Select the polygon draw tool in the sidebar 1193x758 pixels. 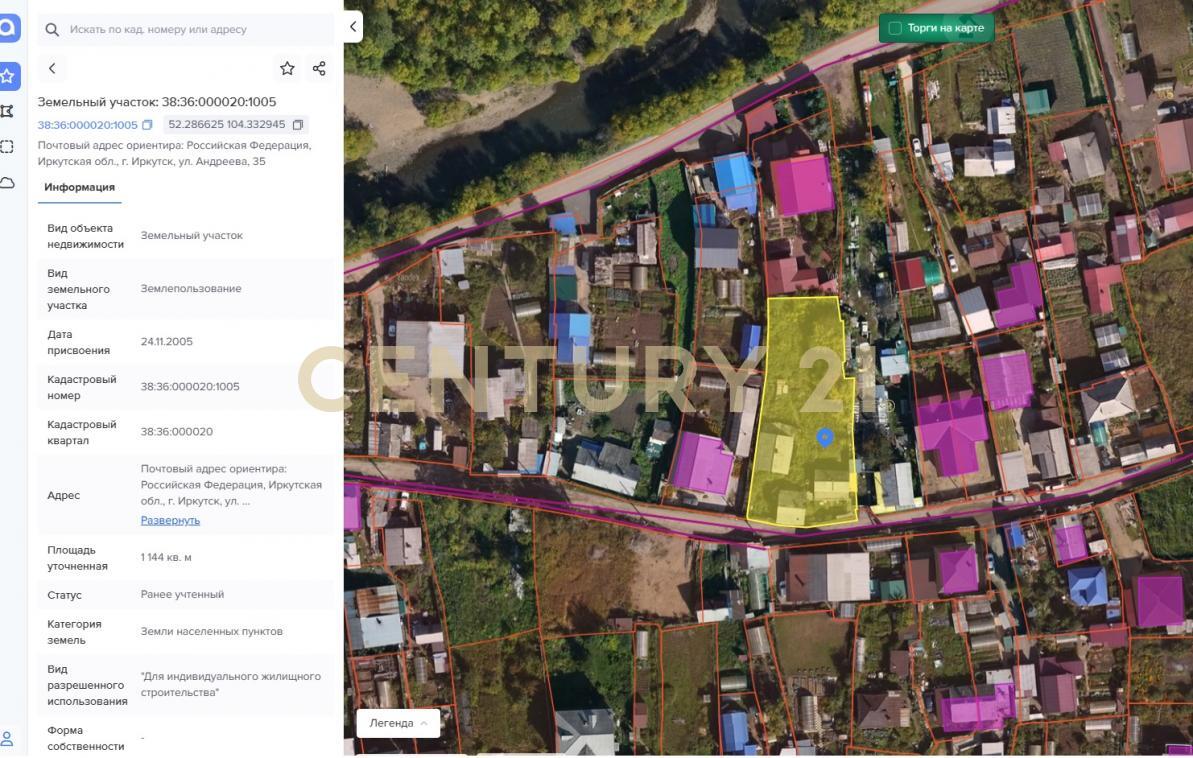(x=8, y=111)
